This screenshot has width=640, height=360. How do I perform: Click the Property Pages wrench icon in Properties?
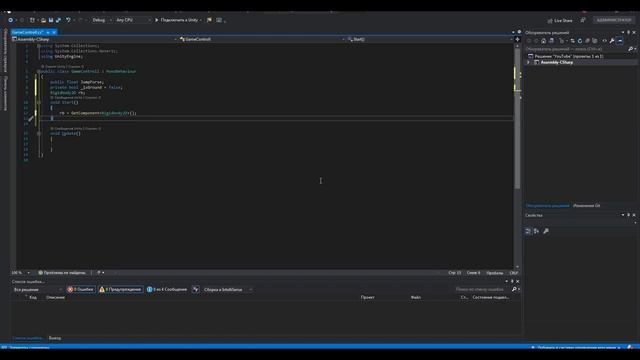coord(546,231)
